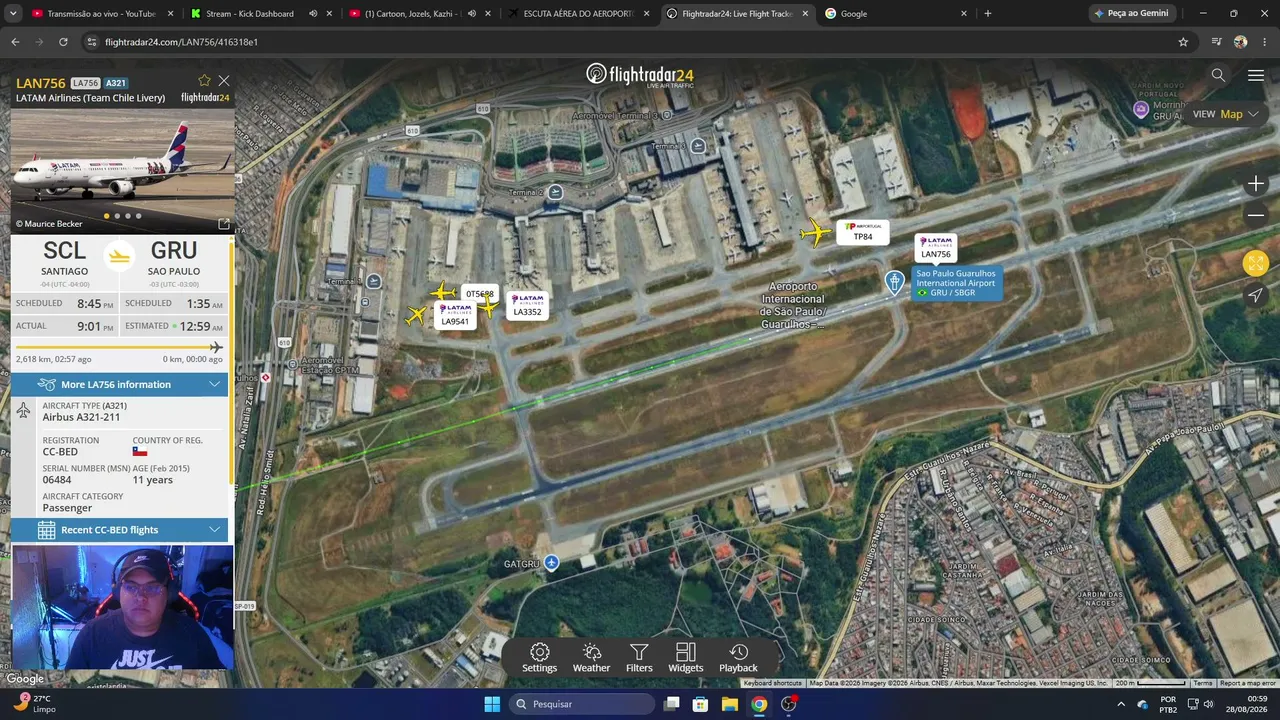
Task: Open the weather widget on the taskbar
Action: (37, 704)
